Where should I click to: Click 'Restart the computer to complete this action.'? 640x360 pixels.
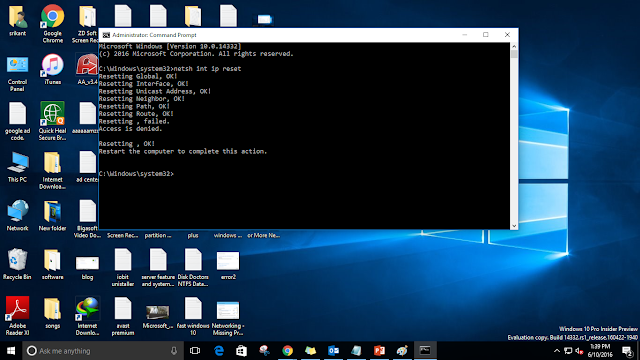[x=183, y=151]
